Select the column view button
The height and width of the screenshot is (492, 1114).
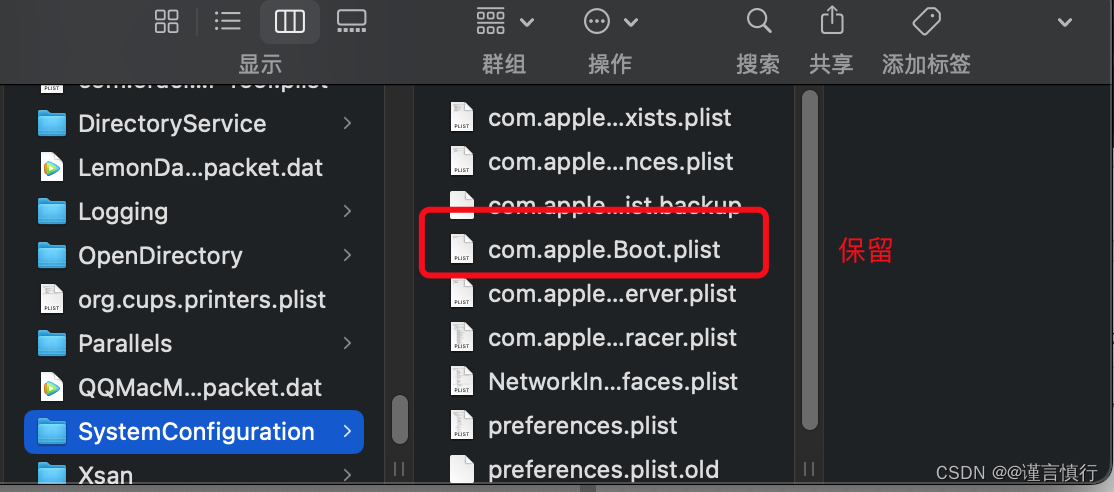(289, 22)
